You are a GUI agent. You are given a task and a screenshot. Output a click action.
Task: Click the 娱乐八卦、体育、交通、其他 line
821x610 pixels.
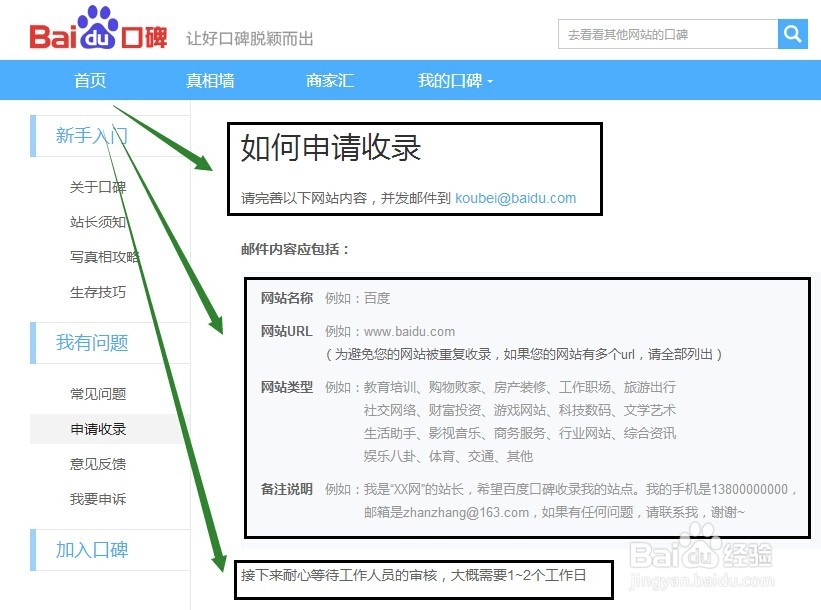coord(448,457)
